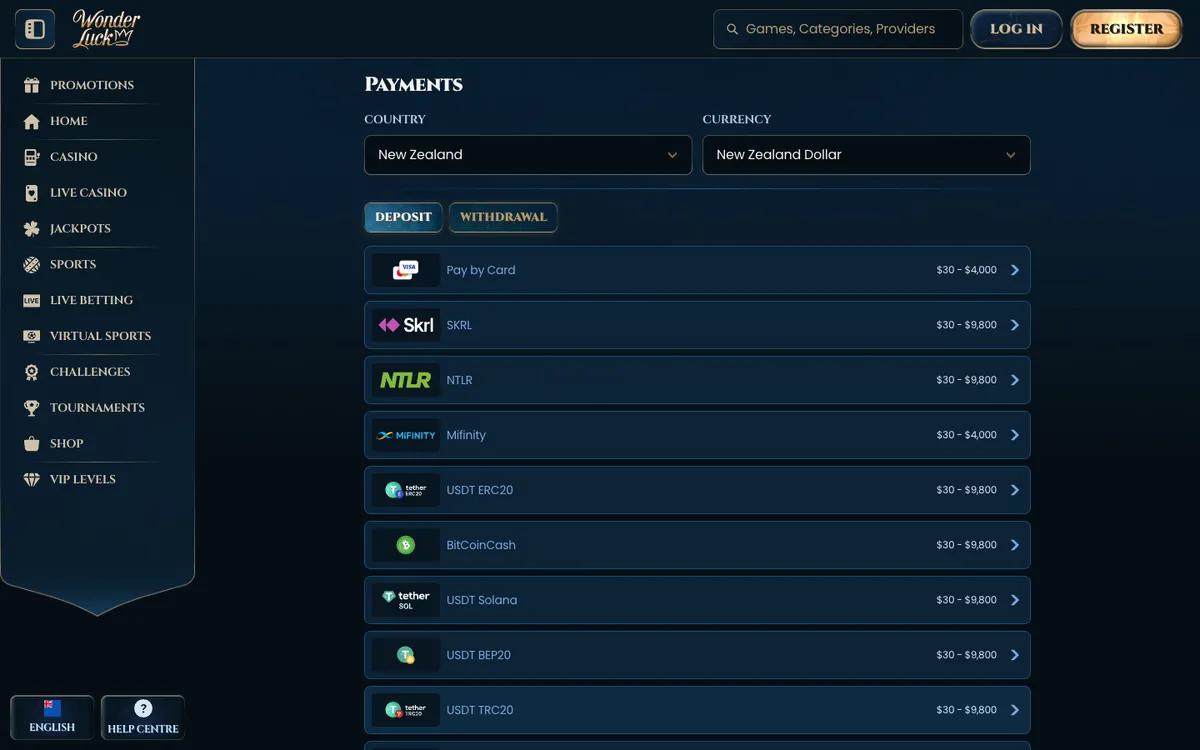The image size is (1200, 750).
Task: Expand Mifinity row chevron
Action: coord(1015,435)
